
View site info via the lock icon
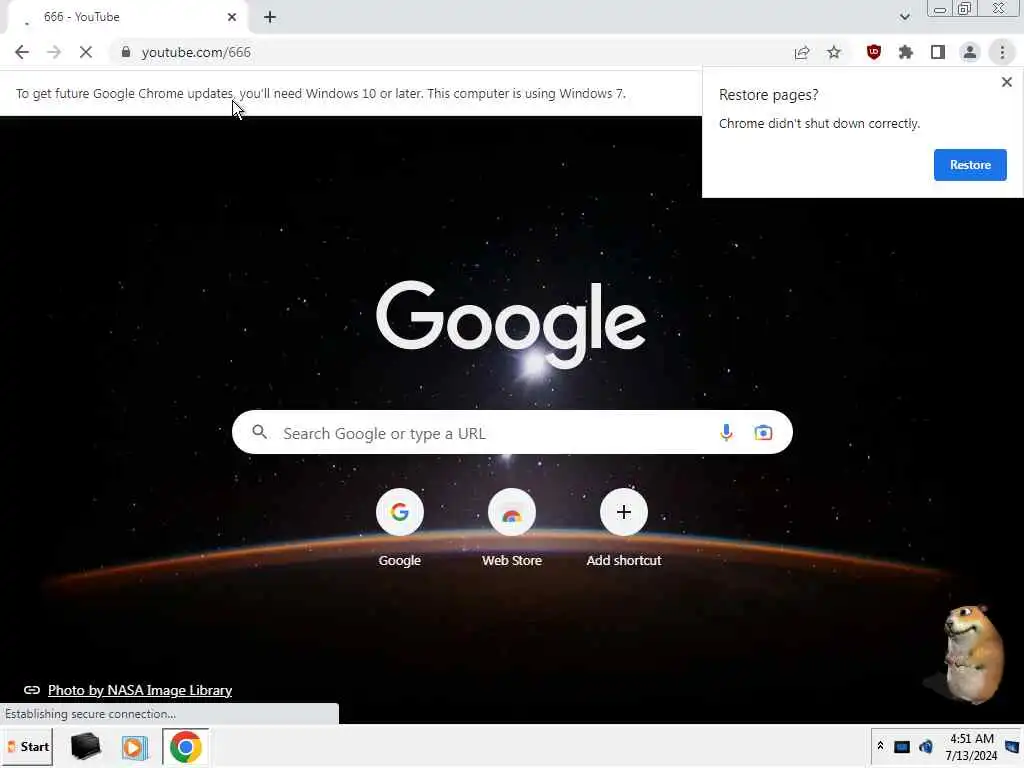click(x=126, y=52)
